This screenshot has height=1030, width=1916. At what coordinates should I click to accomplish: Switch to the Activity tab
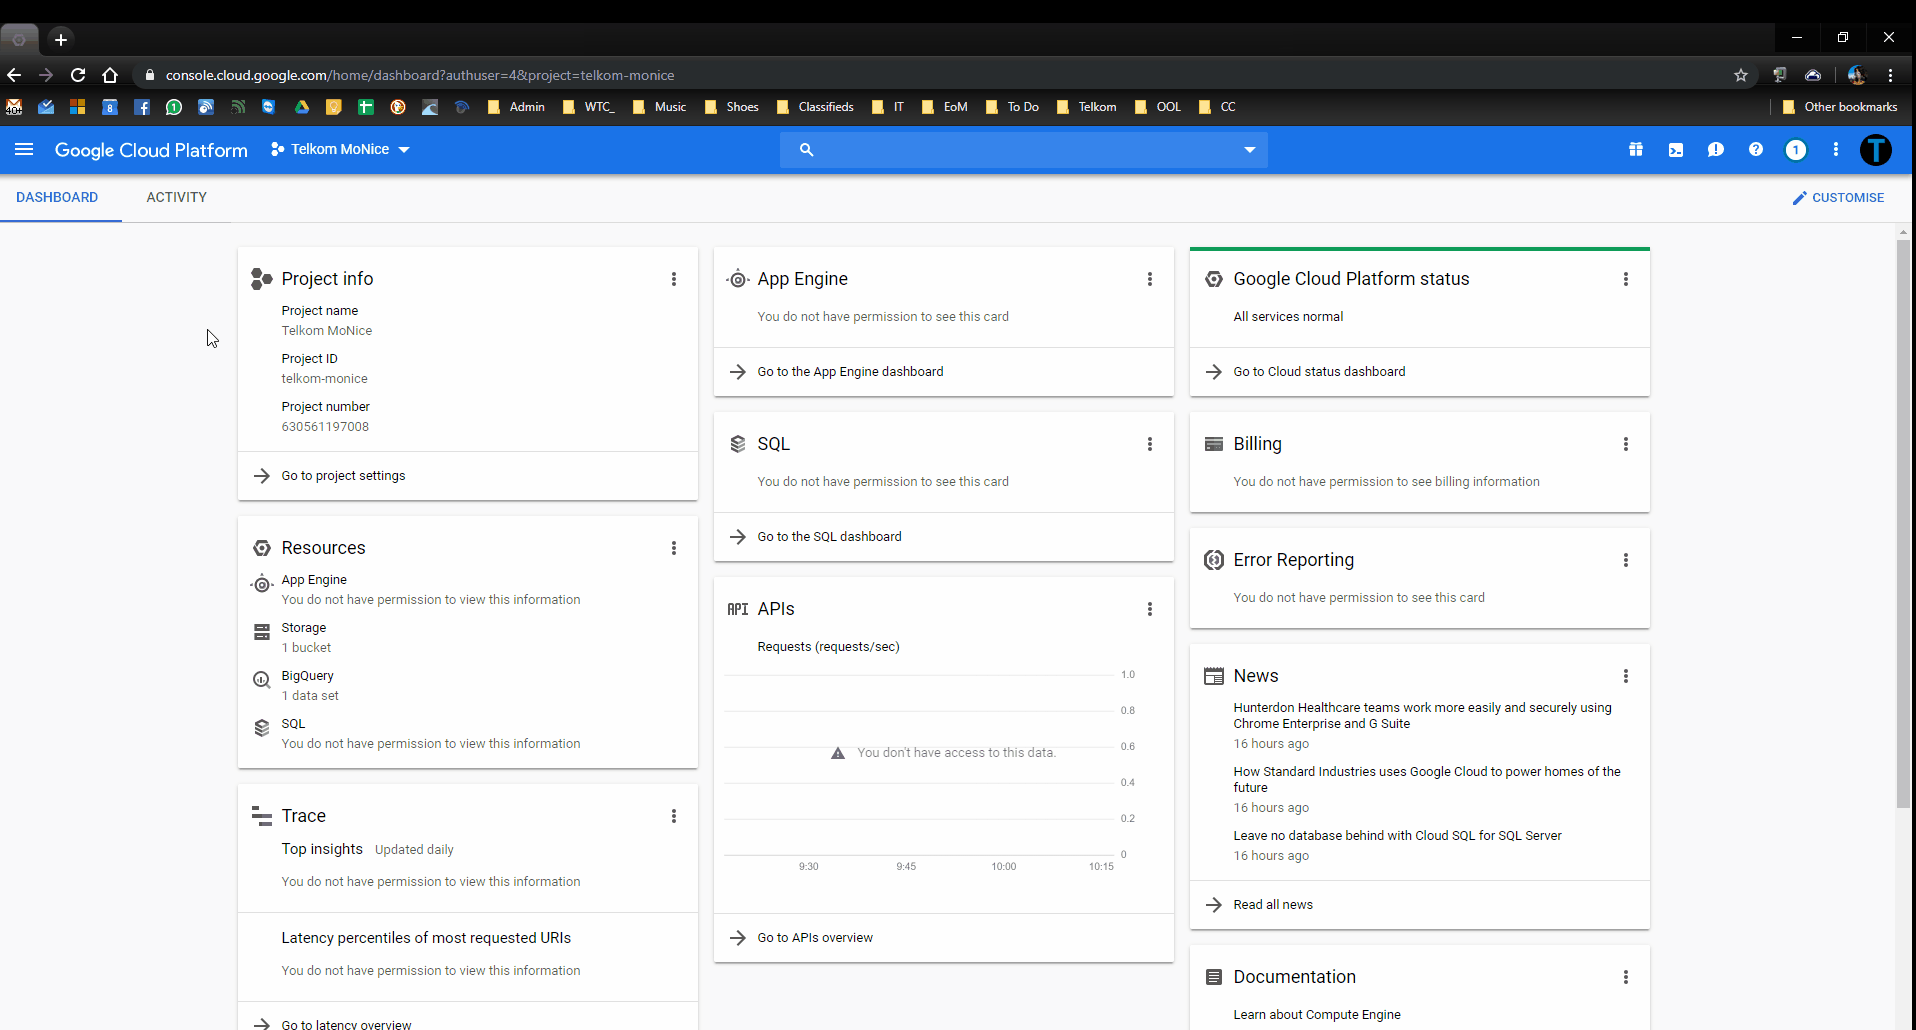[x=177, y=198]
